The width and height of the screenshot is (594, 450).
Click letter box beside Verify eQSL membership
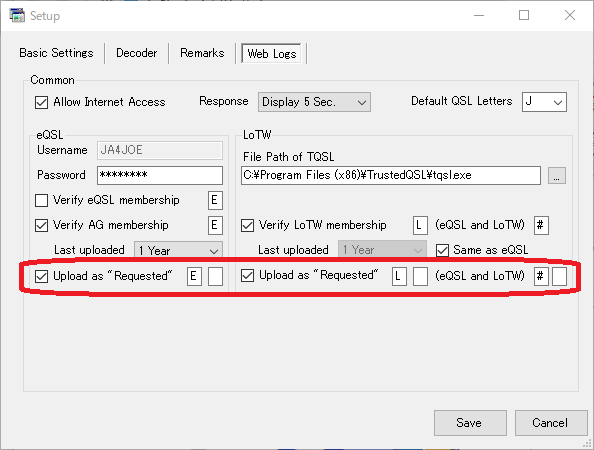[x=215, y=200]
